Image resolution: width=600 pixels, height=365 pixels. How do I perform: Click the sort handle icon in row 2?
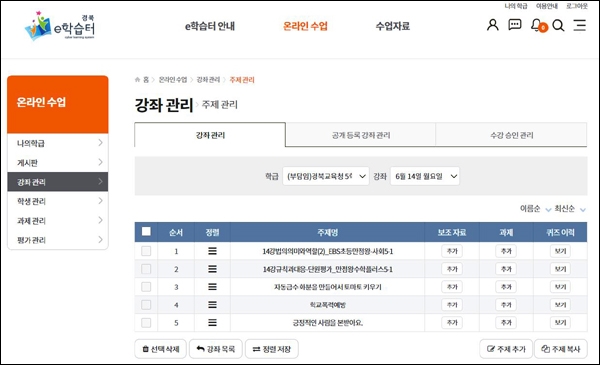coord(212,269)
